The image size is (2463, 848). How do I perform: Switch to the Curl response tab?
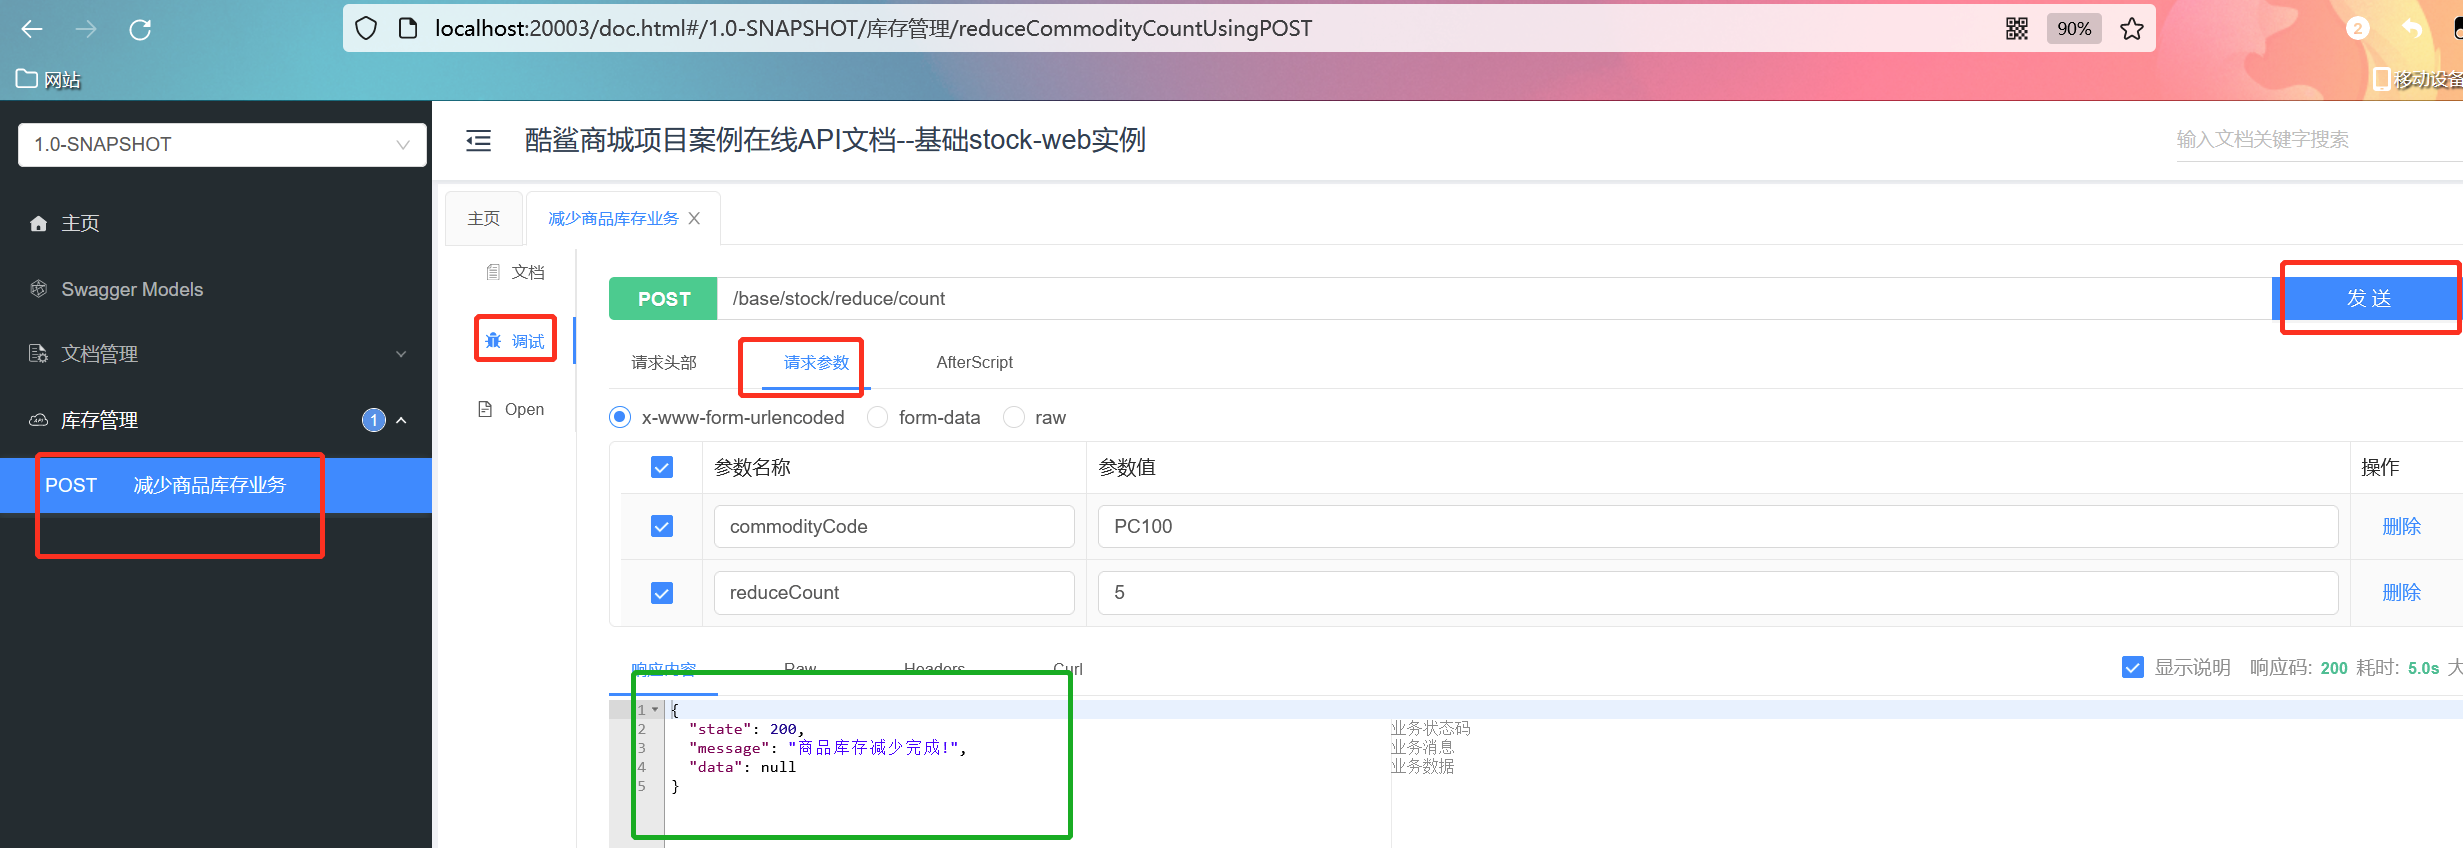coord(1068,668)
